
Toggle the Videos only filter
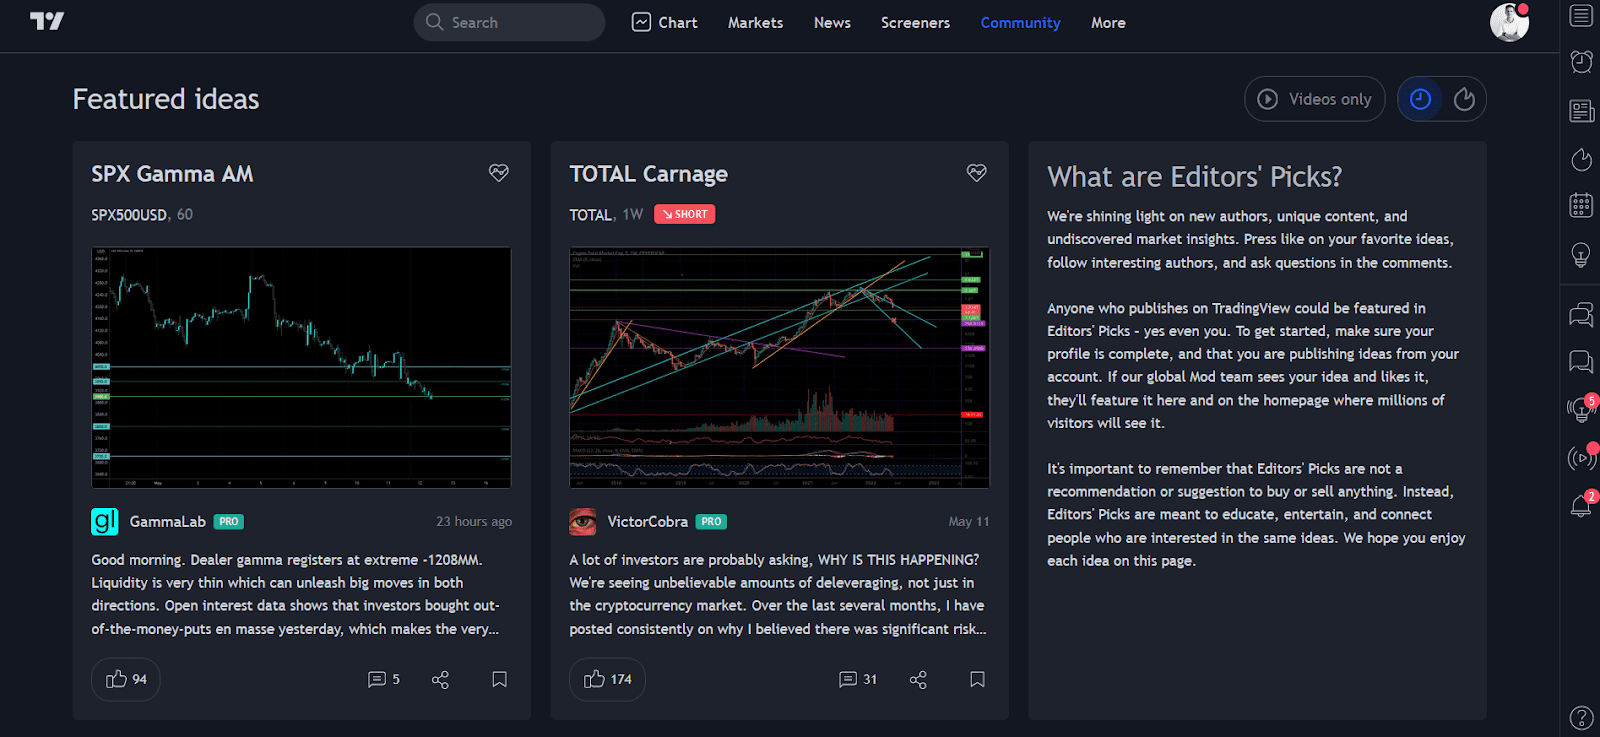coord(1314,99)
